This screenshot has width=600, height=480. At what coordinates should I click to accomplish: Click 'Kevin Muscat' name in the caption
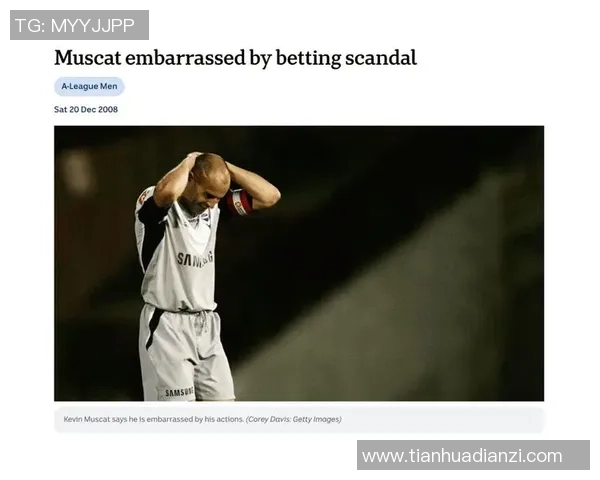point(87,419)
